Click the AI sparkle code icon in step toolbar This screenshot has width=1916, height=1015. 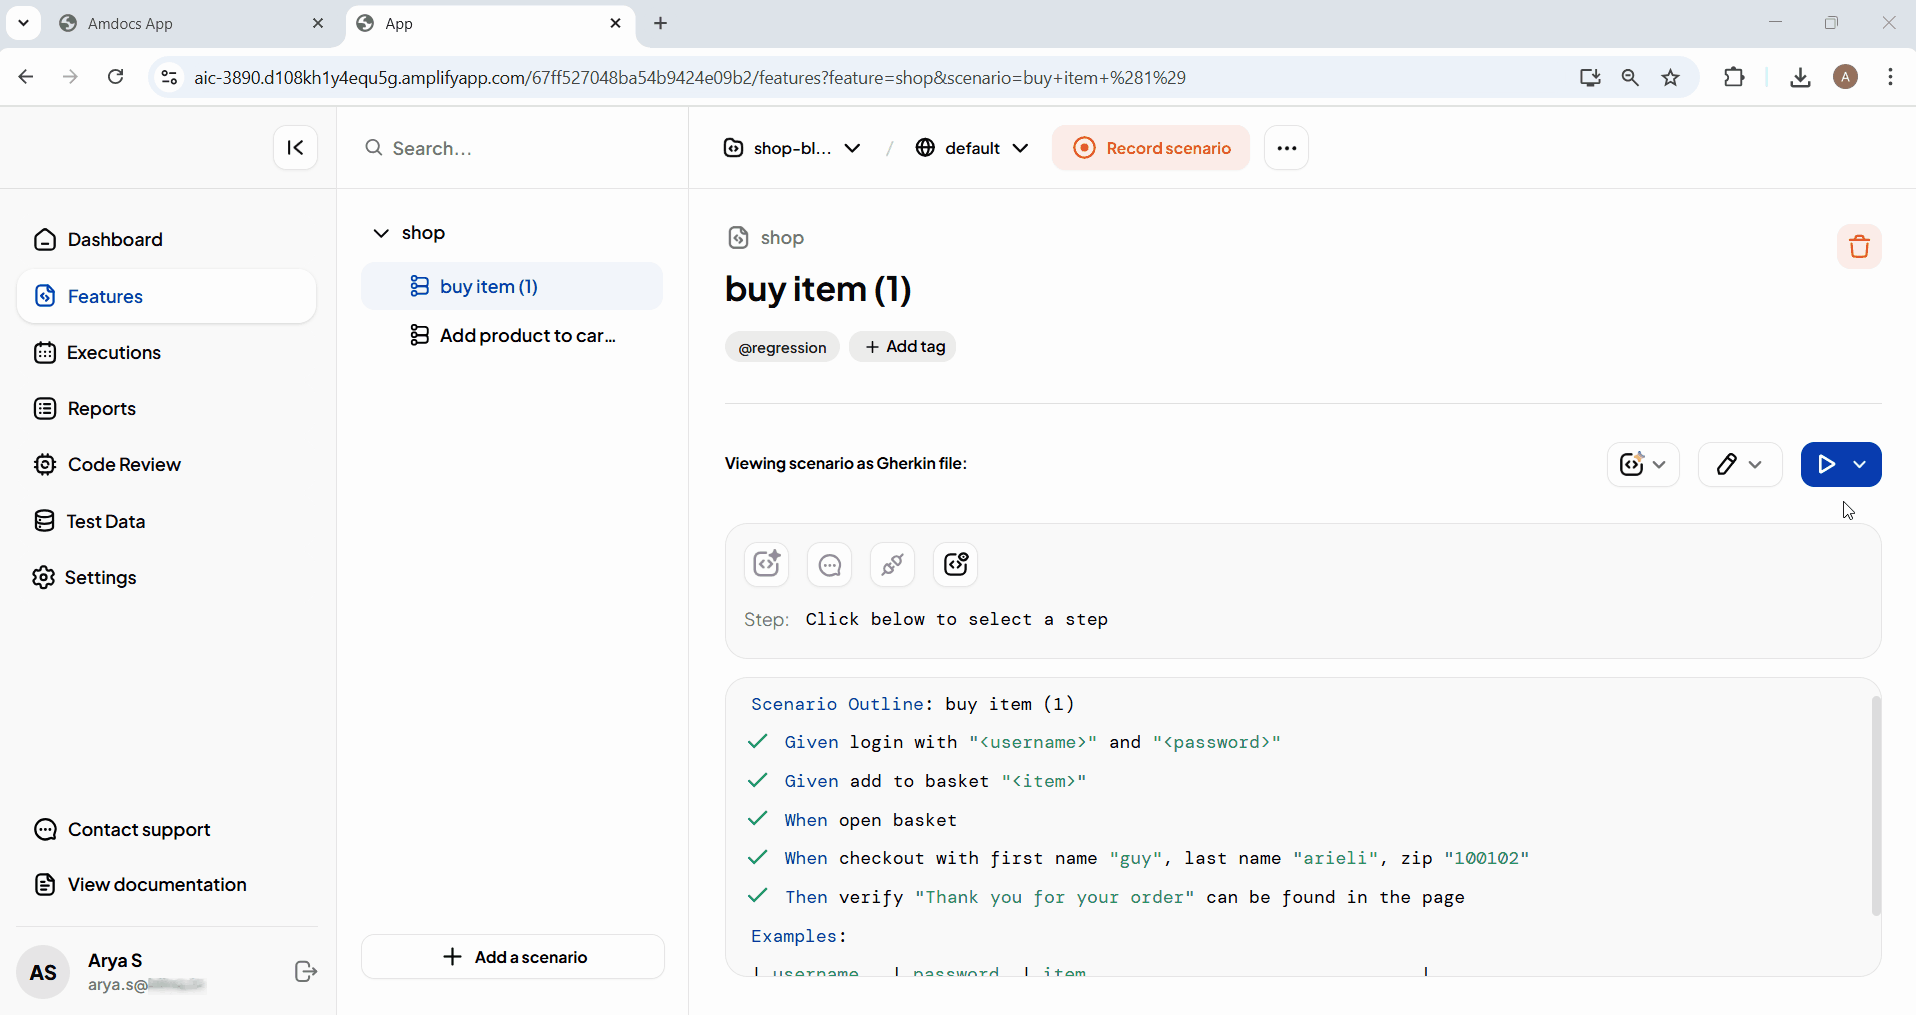click(767, 565)
